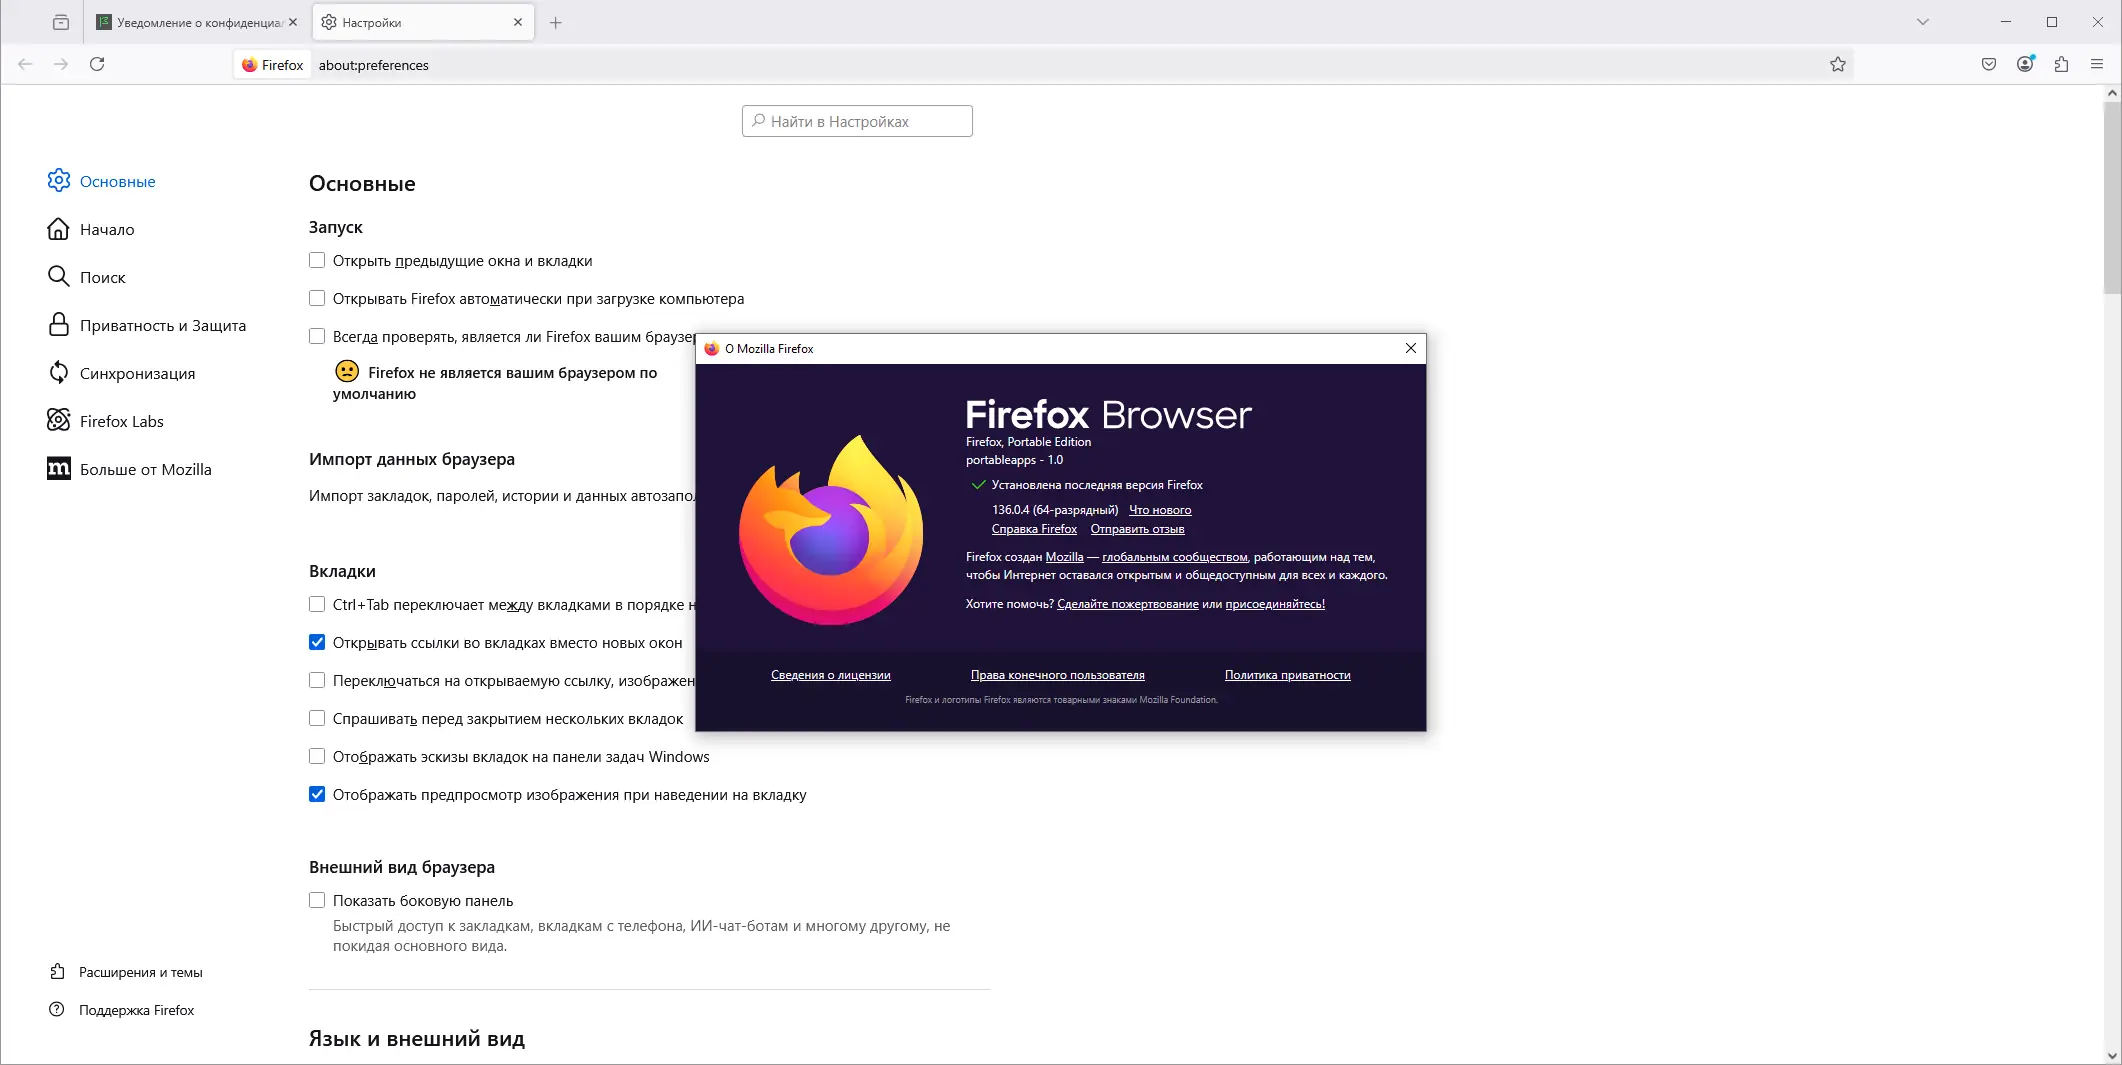Click the back navigation arrow
The image size is (2122, 1065).
point(26,64)
